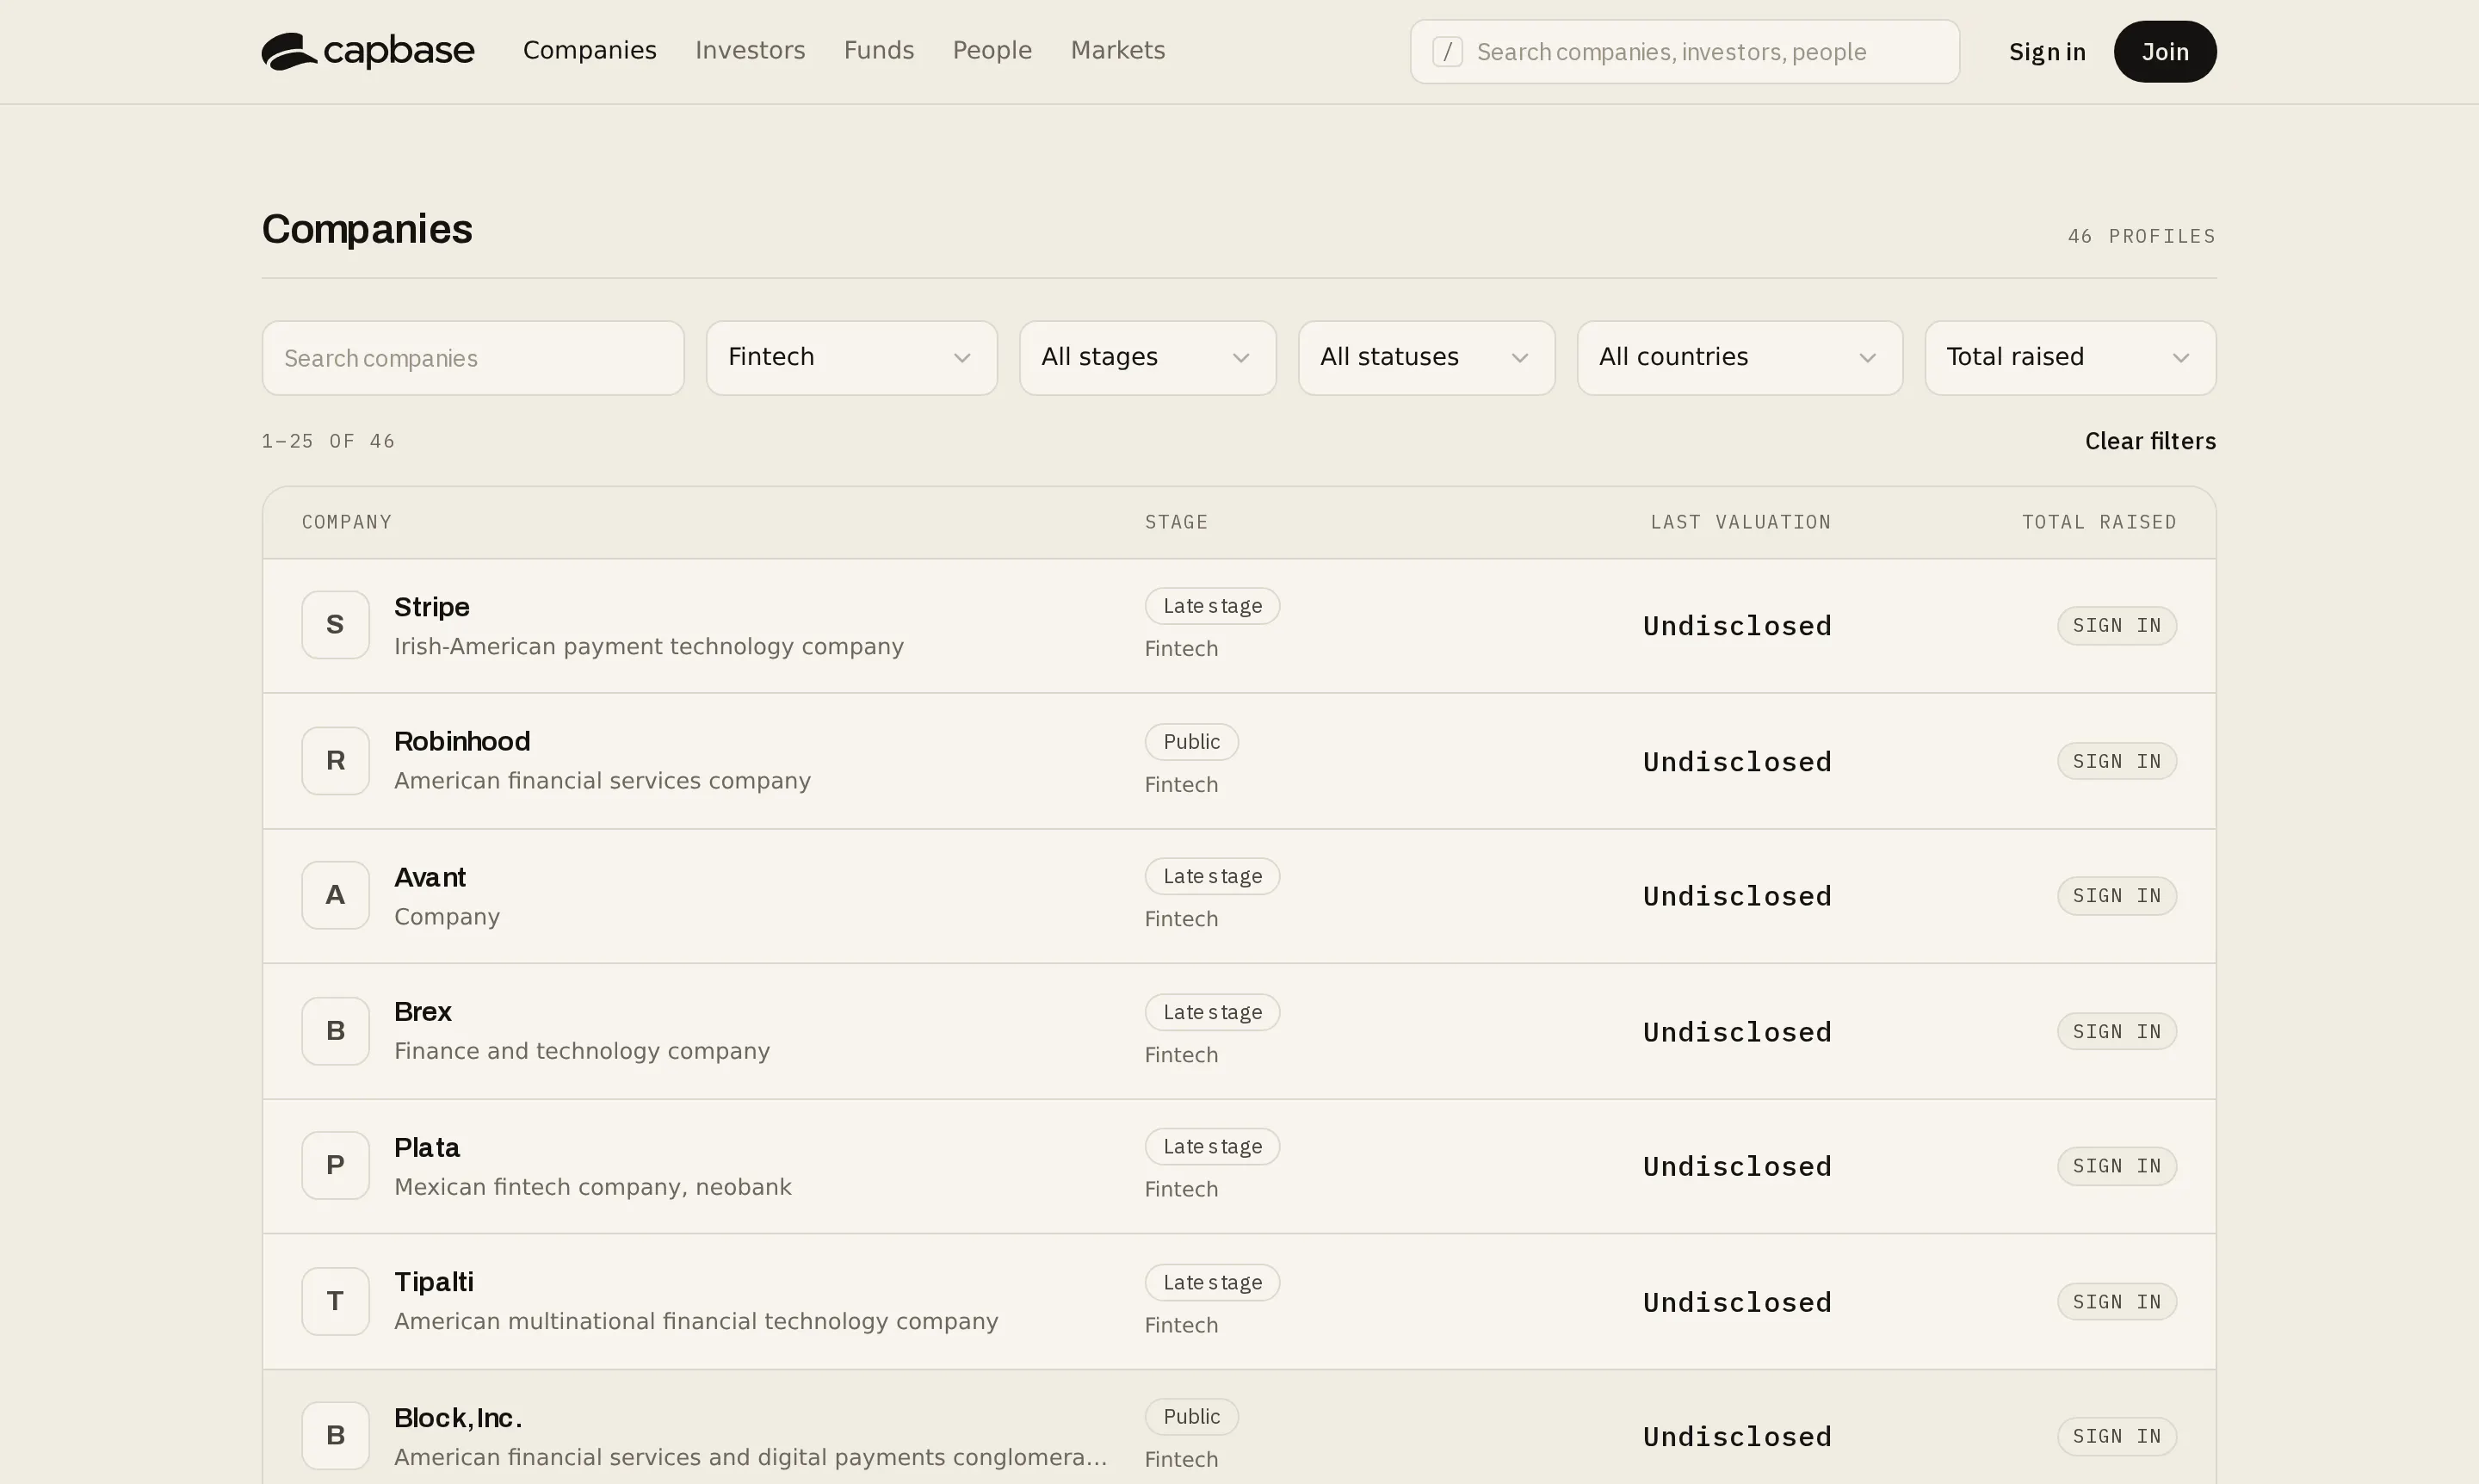Click the Tipalti letter avatar

[x=336, y=1301]
